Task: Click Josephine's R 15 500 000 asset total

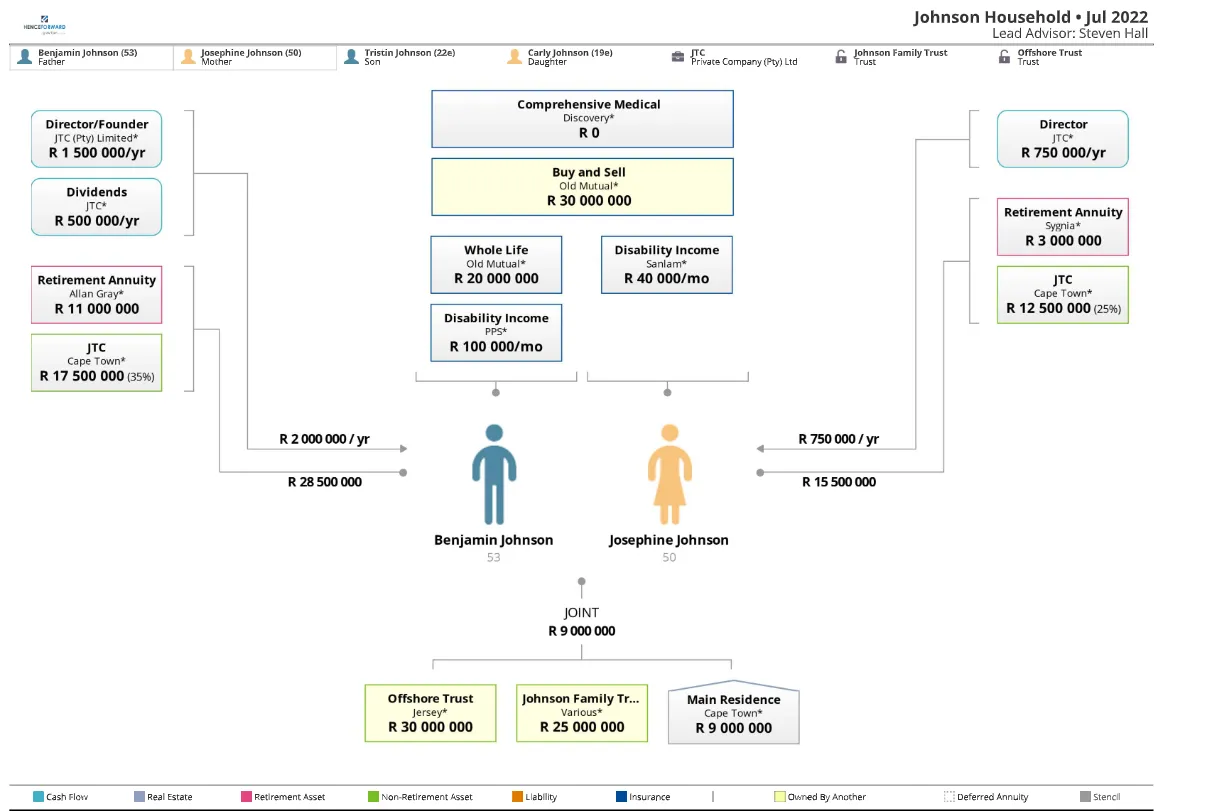Action: point(839,482)
